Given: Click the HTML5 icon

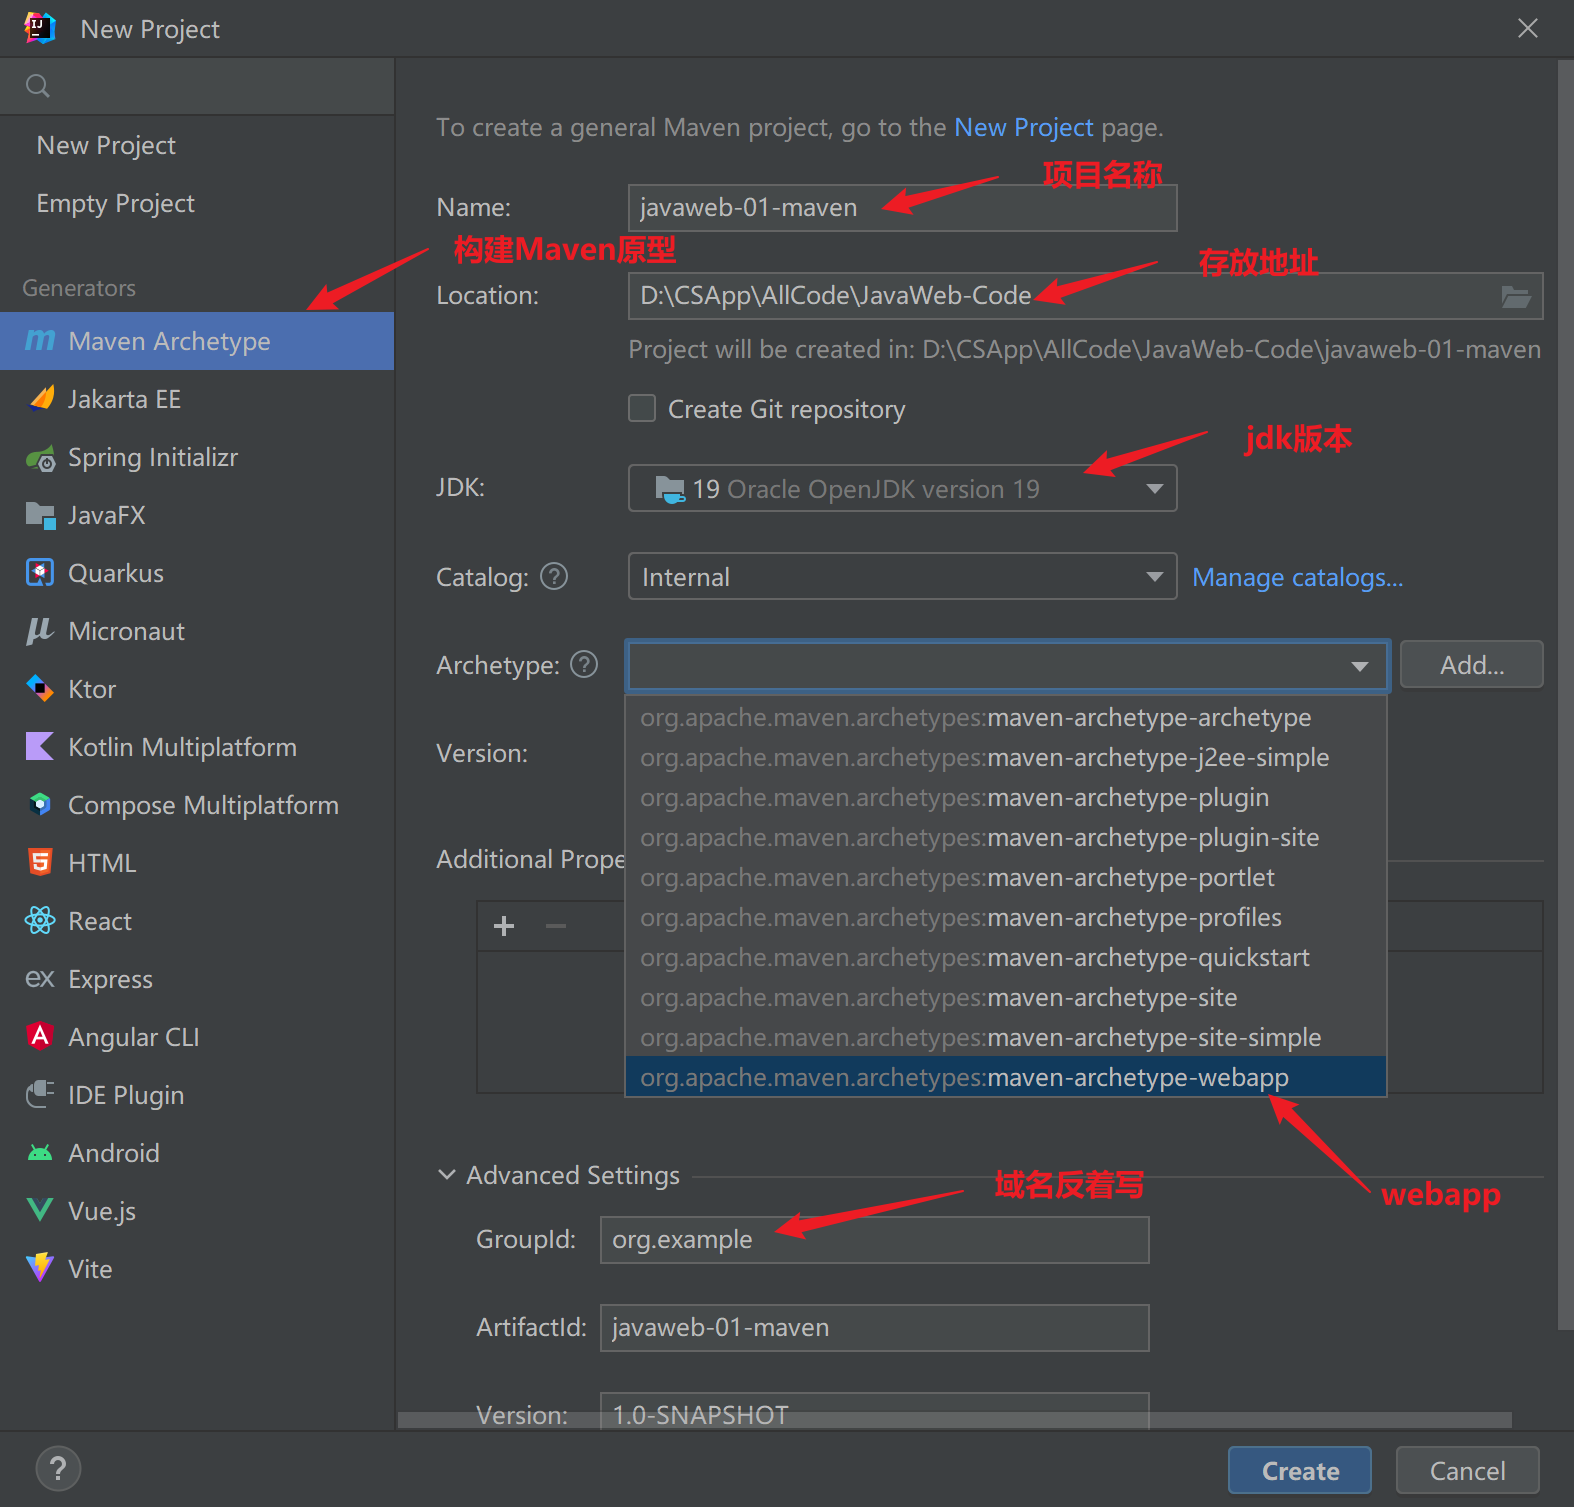Looking at the screenshot, I should tap(40, 863).
